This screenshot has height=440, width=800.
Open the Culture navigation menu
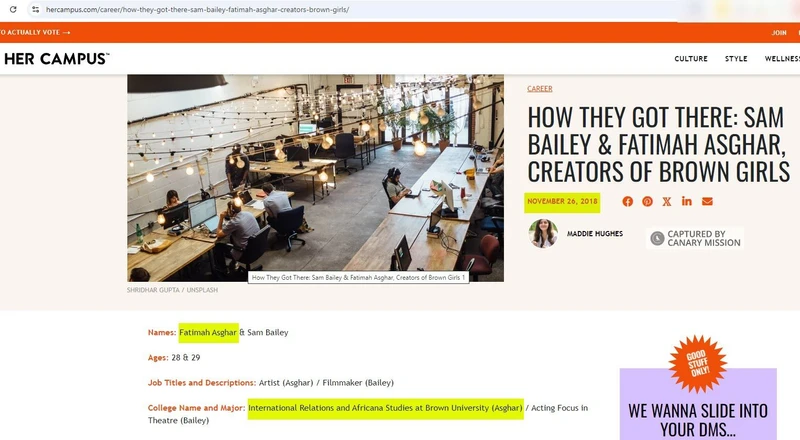click(691, 59)
